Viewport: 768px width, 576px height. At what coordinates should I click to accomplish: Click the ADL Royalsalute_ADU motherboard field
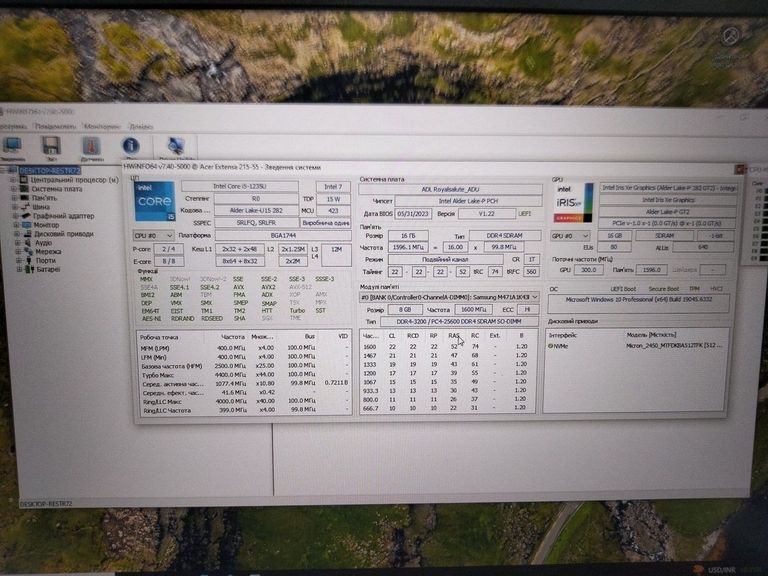[x=450, y=189]
